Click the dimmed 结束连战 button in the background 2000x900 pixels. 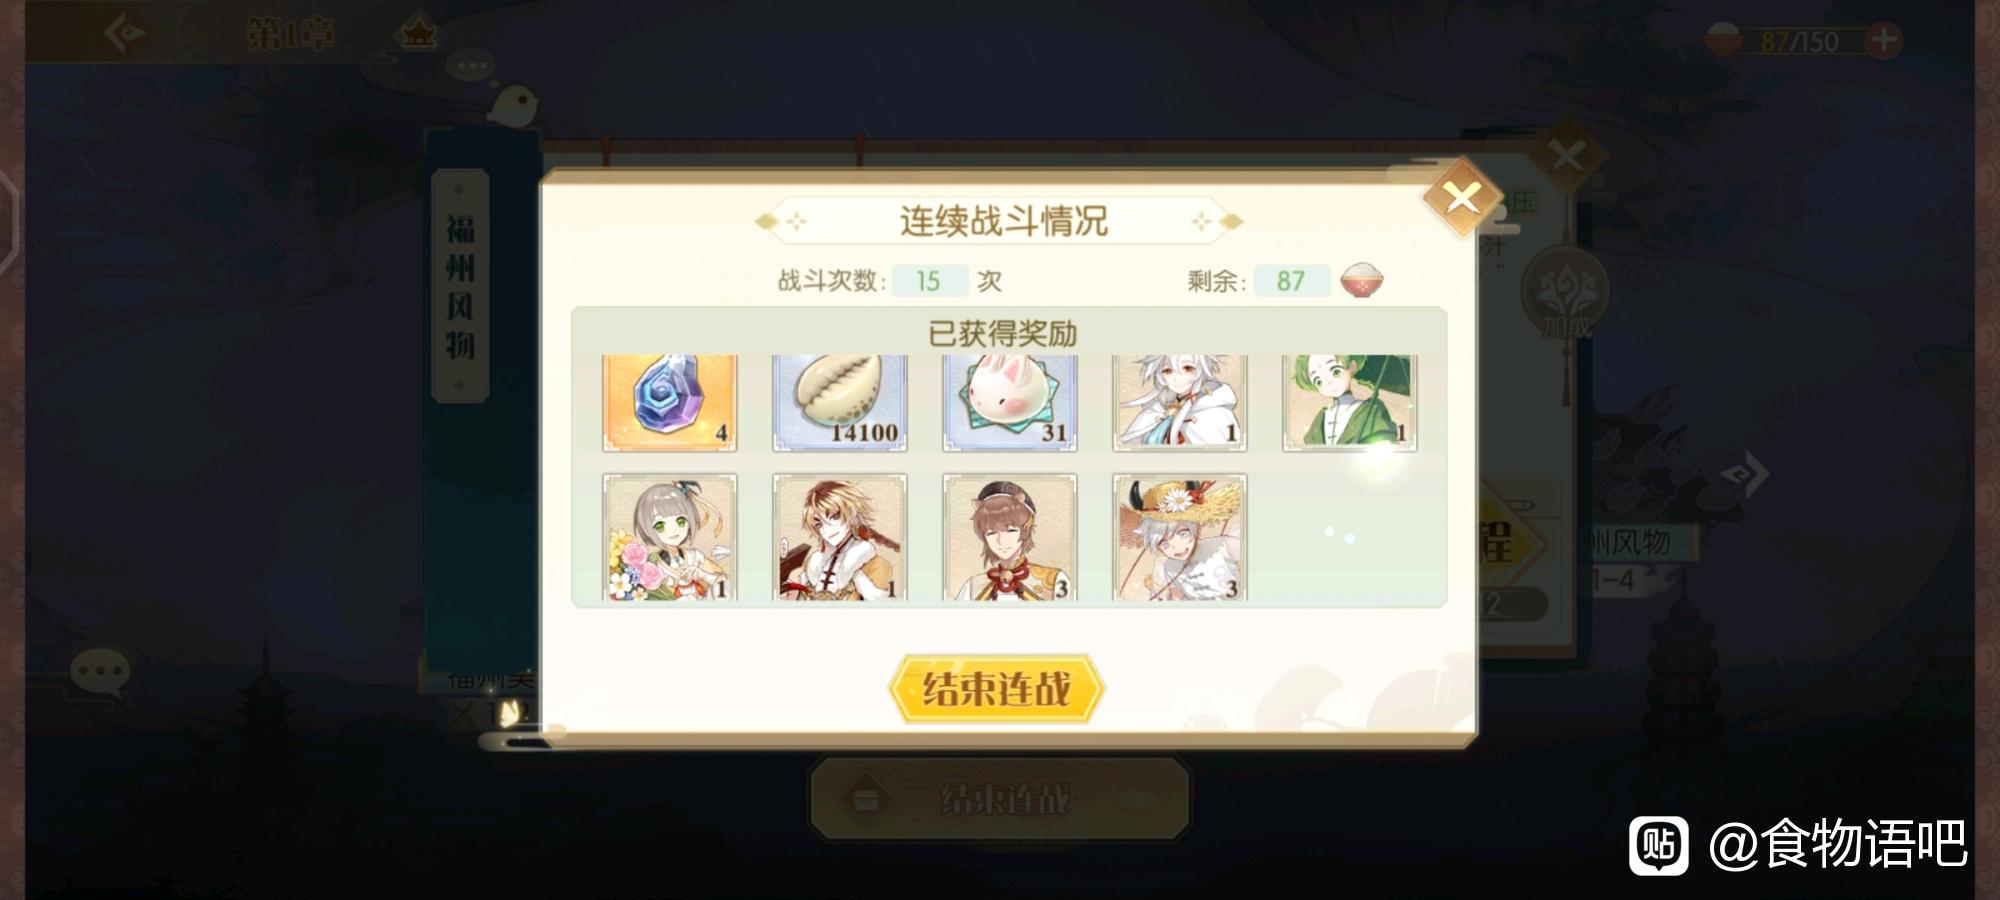[1000, 799]
